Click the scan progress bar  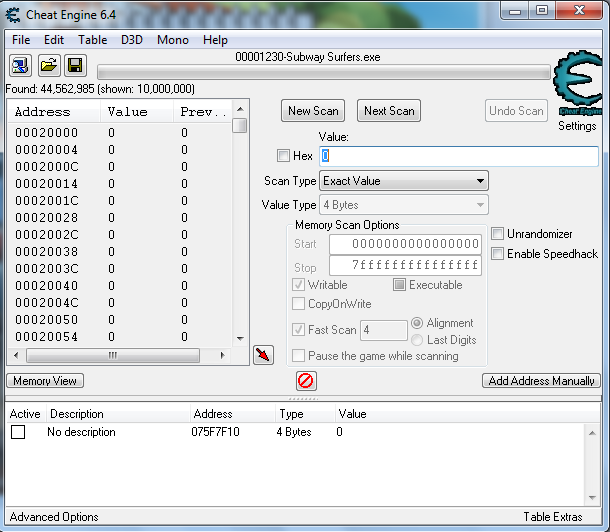pos(324,72)
